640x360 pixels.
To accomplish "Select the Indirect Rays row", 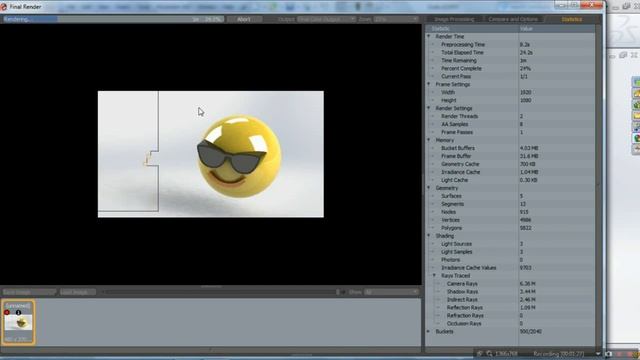I will click(510, 299).
